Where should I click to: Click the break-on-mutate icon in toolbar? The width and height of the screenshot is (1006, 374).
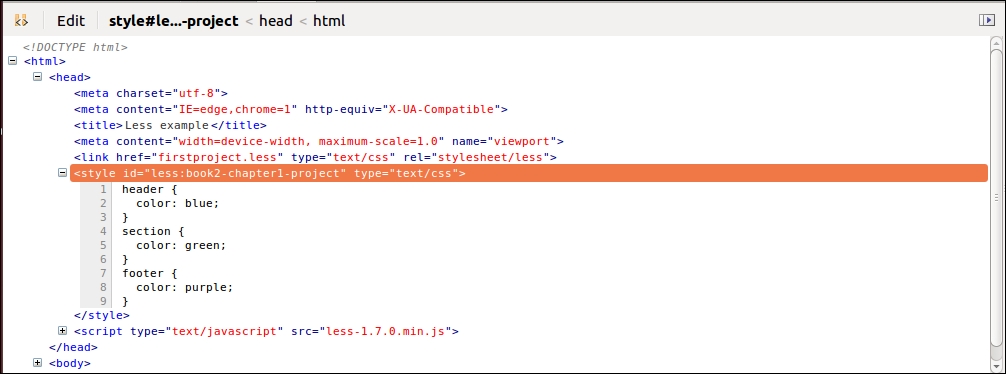(x=21, y=21)
